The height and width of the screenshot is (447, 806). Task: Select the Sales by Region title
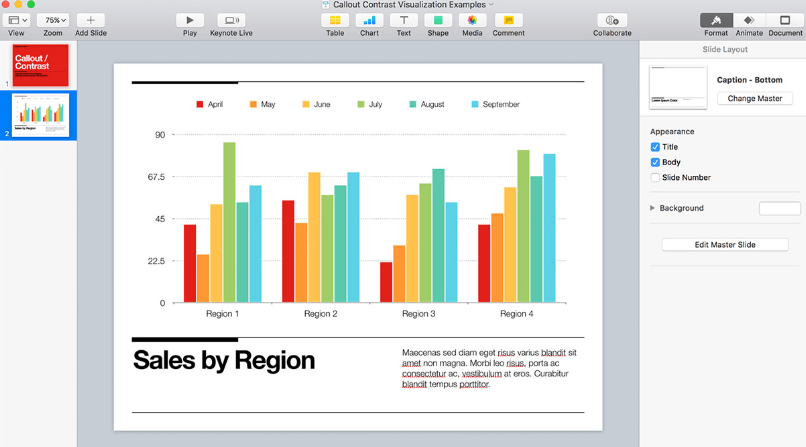pyautogui.click(x=224, y=360)
